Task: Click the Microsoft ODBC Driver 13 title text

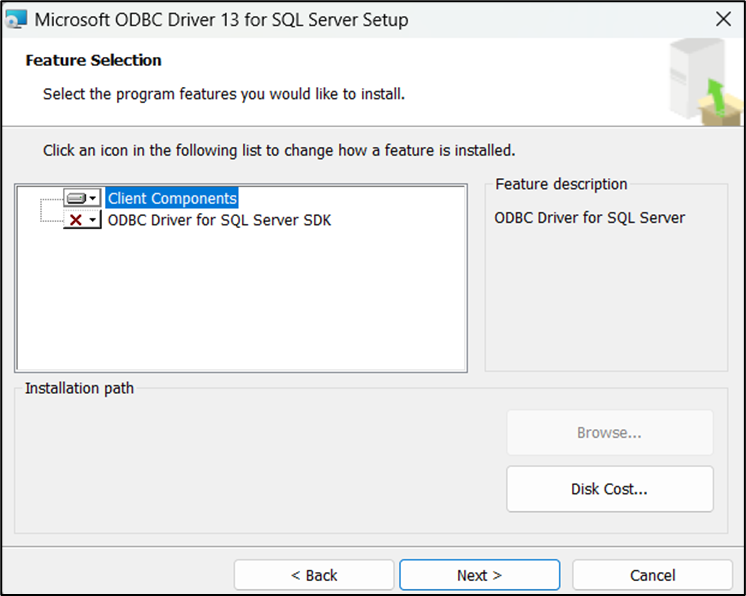Action: [221, 19]
